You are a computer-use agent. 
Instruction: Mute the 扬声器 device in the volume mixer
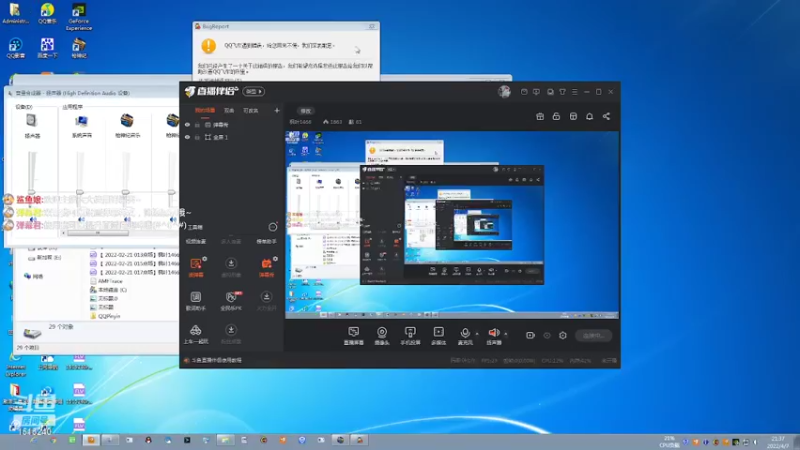tap(33, 219)
